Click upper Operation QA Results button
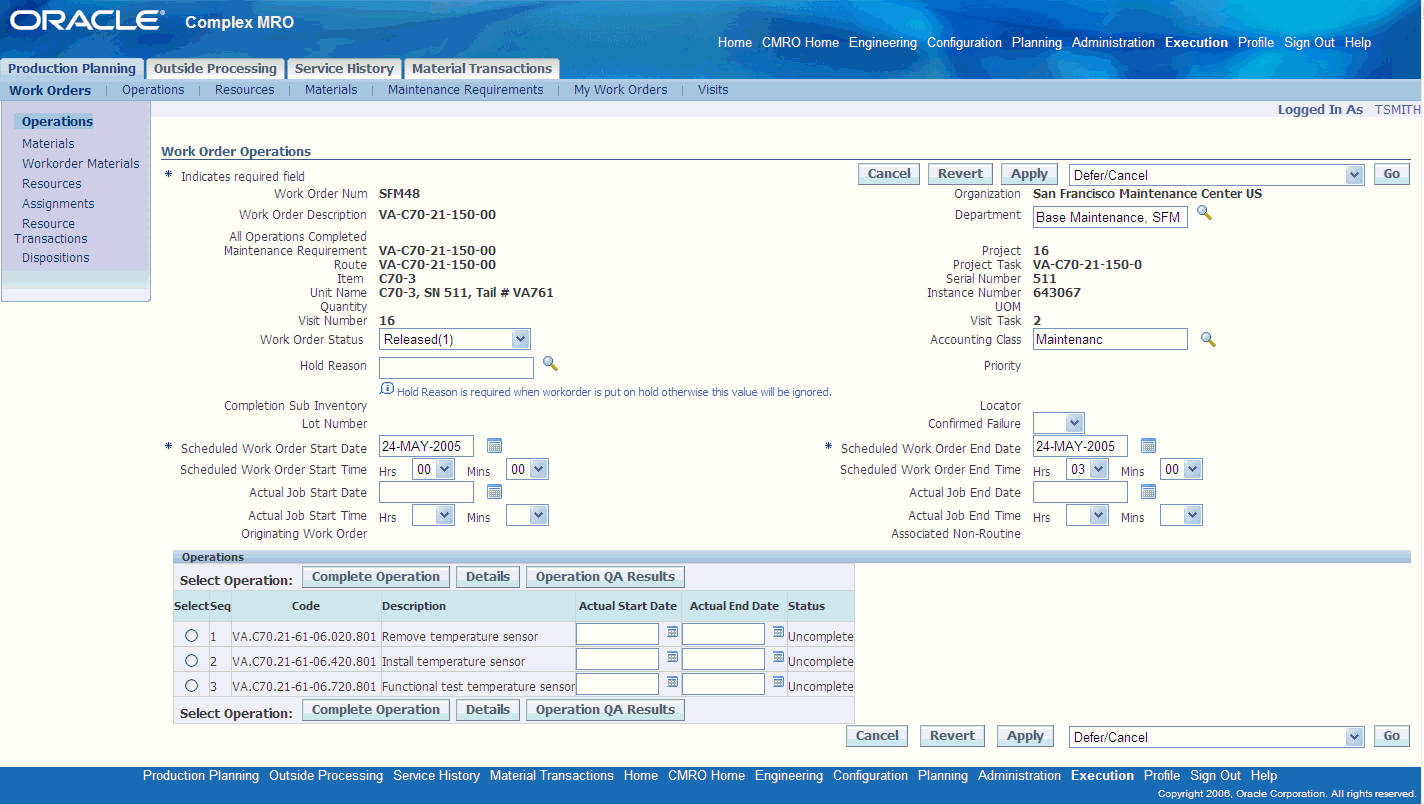Image resolution: width=1424 pixels, height=804 pixels. click(605, 577)
